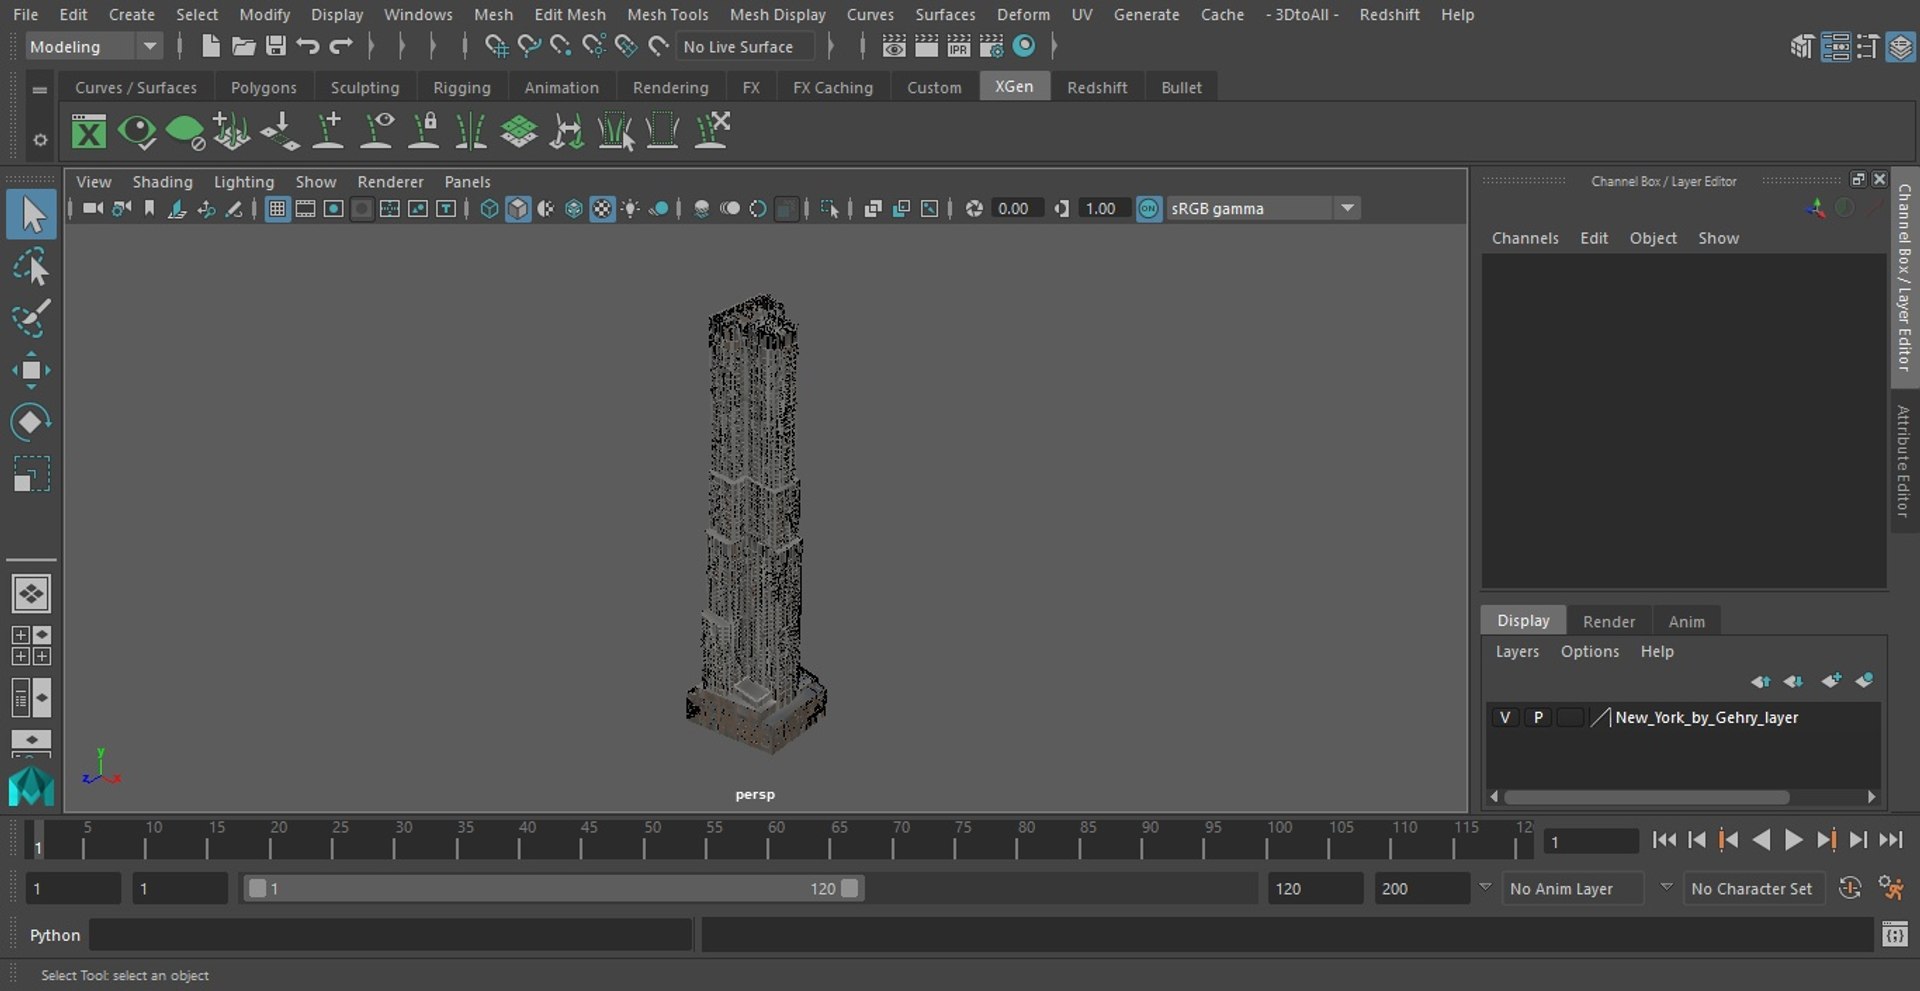This screenshot has width=1920, height=991.
Task: Go to start of playback range
Action: [x=1663, y=840]
